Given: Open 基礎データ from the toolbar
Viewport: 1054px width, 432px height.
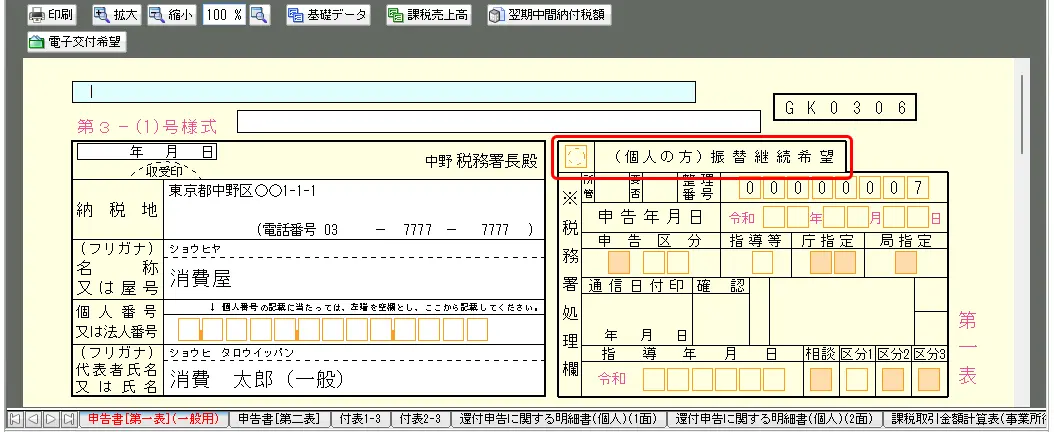Looking at the screenshot, I should (x=327, y=15).
